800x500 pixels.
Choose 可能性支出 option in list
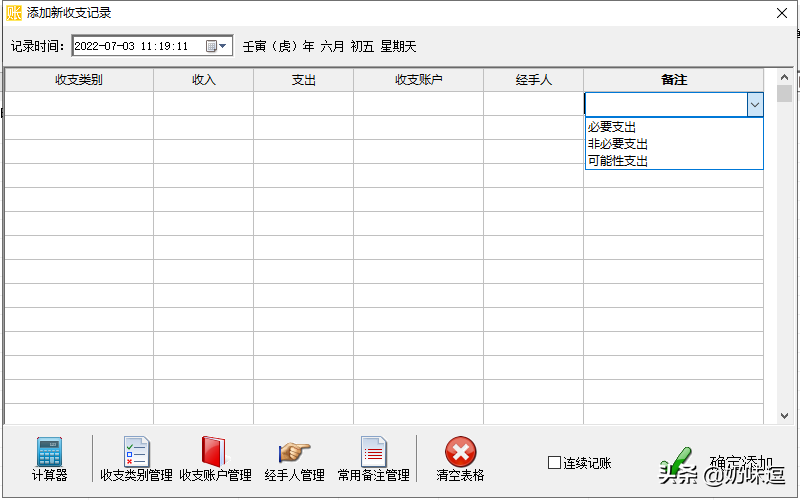(x=618, y=161)
